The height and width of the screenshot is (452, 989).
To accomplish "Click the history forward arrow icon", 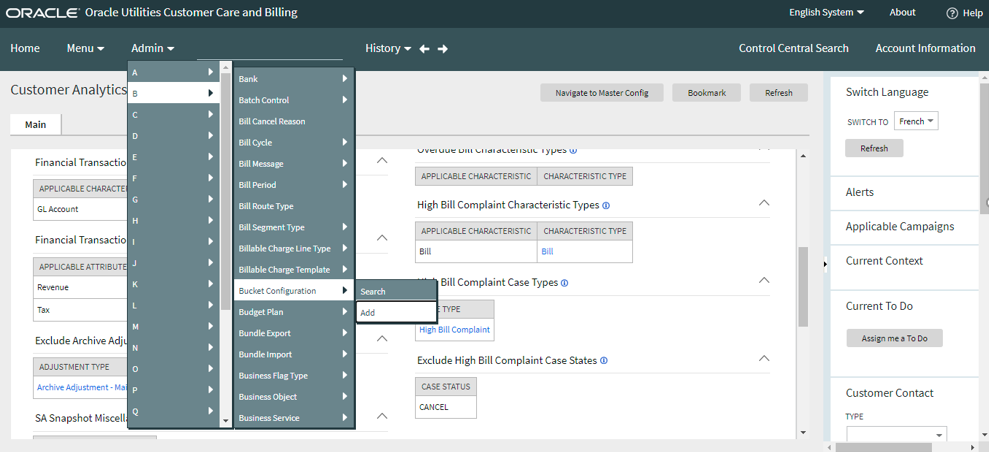I will tap(443, 49).
